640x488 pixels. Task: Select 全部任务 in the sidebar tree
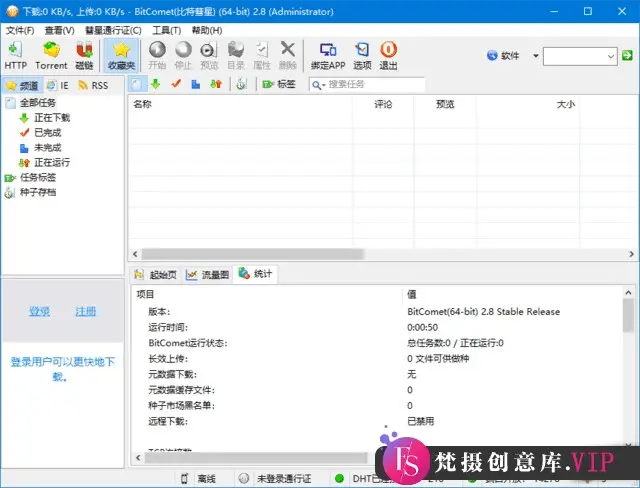(38, 103)
